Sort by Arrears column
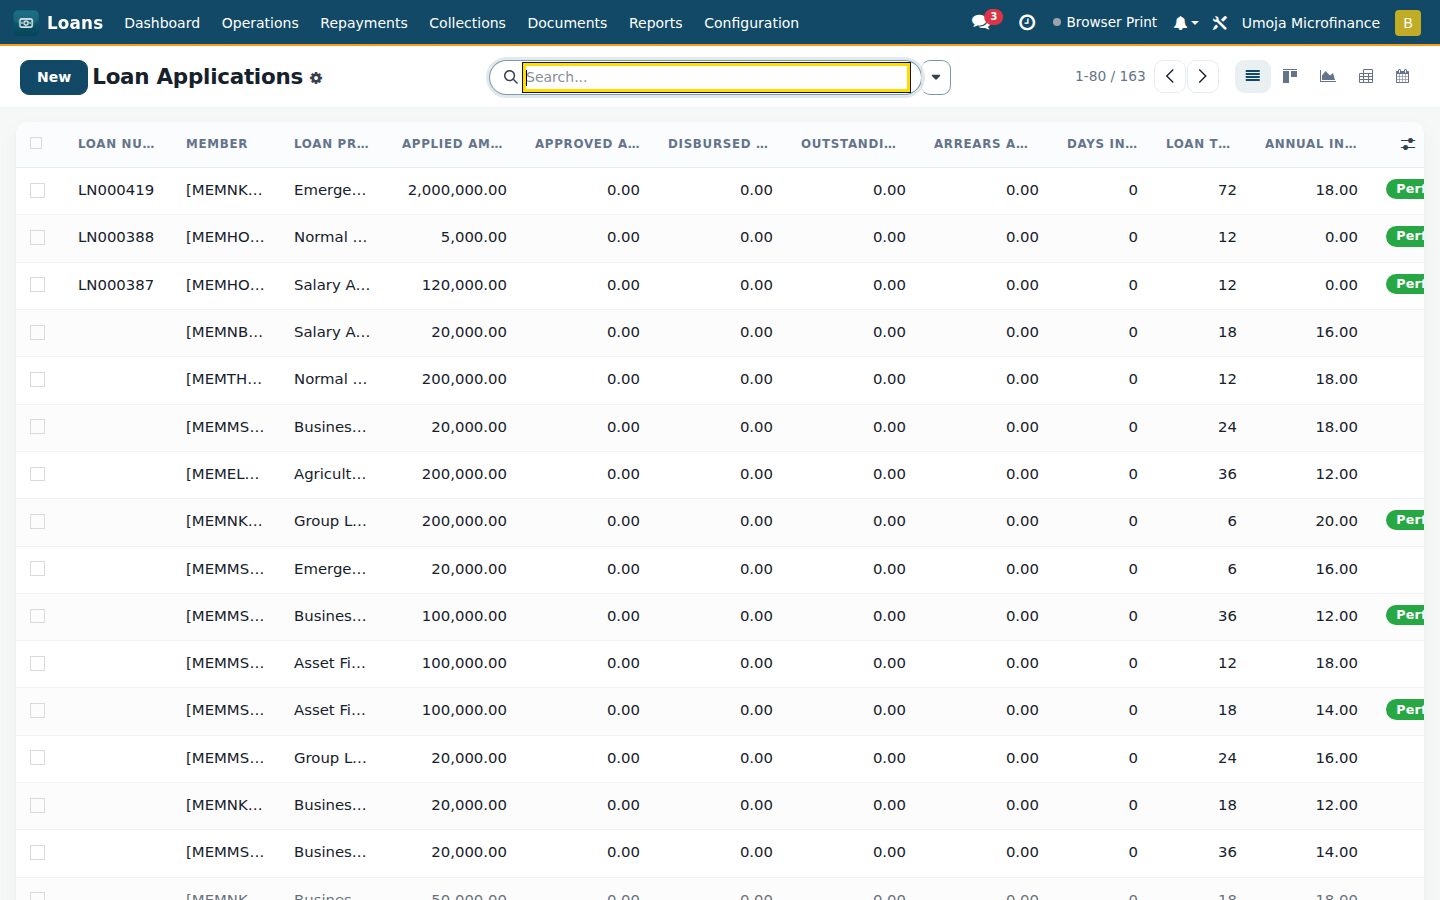1440x900 pixels. pyautogui.click(x=981, y=144)
